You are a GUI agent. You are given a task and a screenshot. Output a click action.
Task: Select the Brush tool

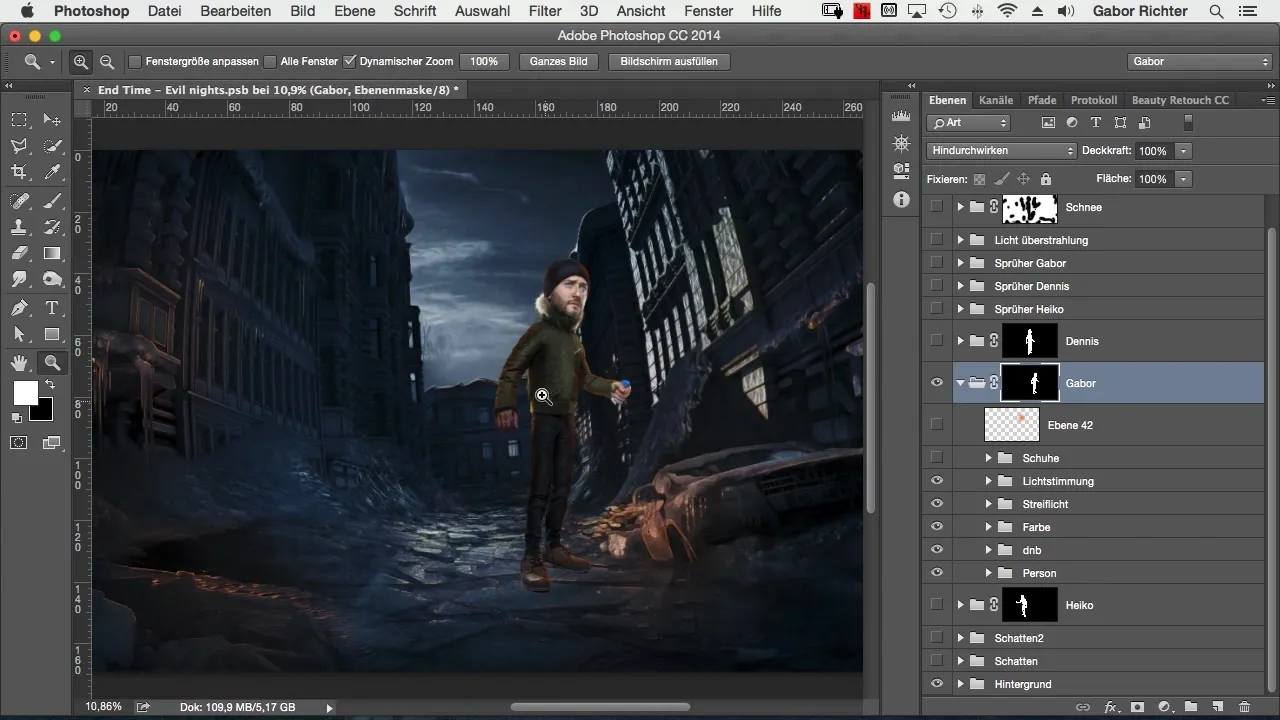[52, 200]
